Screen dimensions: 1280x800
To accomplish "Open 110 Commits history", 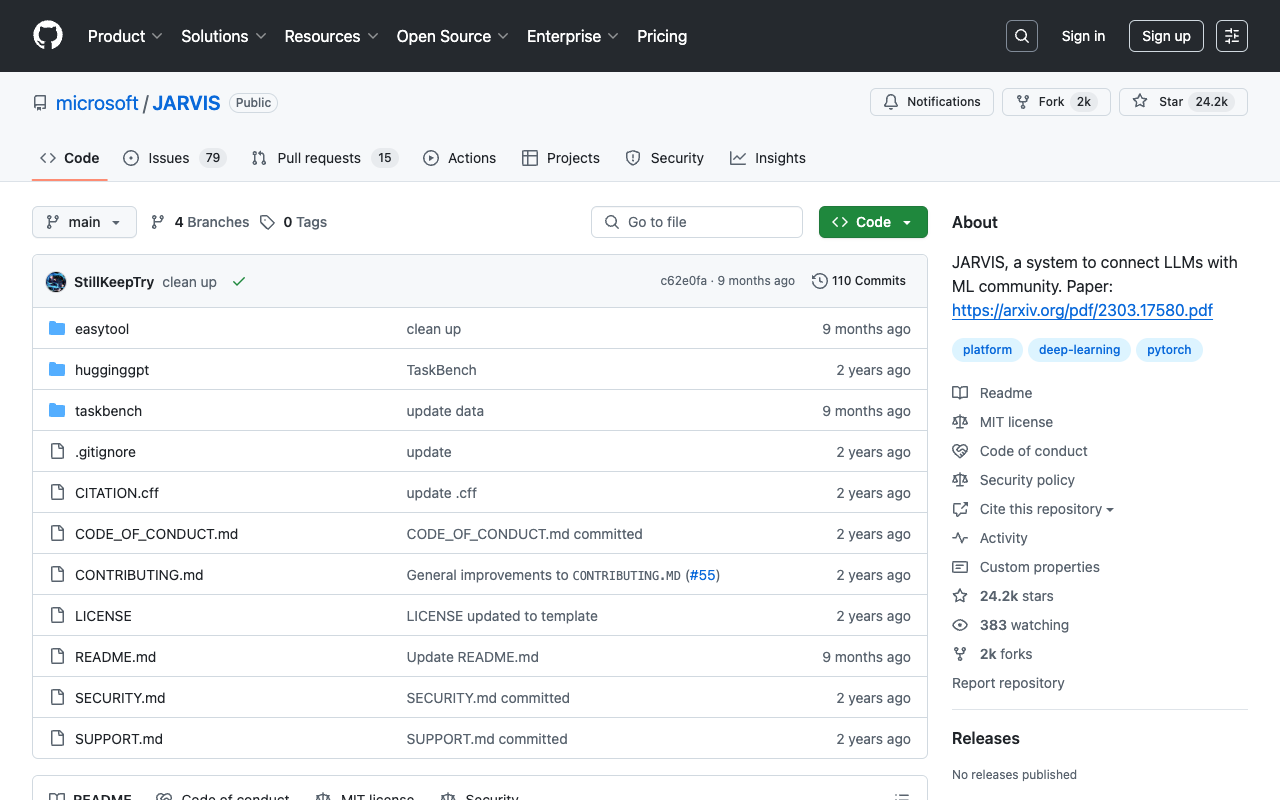I will click(x=859, y=281).
